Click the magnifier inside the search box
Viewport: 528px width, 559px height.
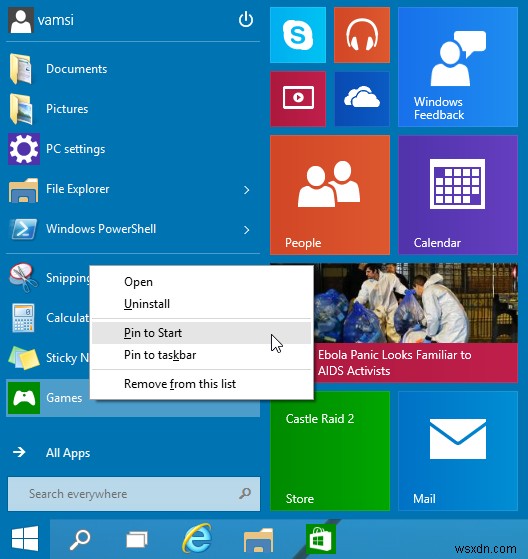pos(245,493)
